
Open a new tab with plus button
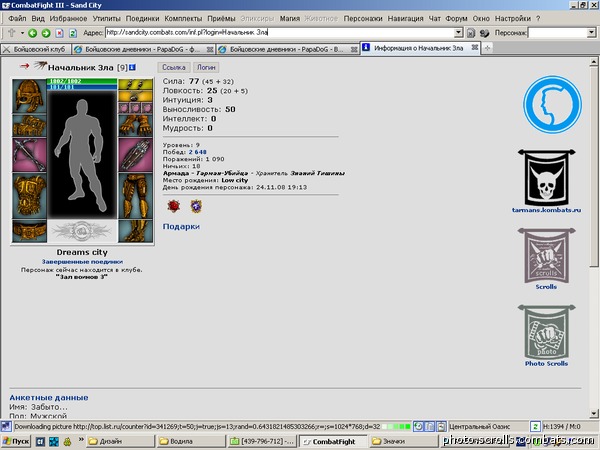[487, 48]
